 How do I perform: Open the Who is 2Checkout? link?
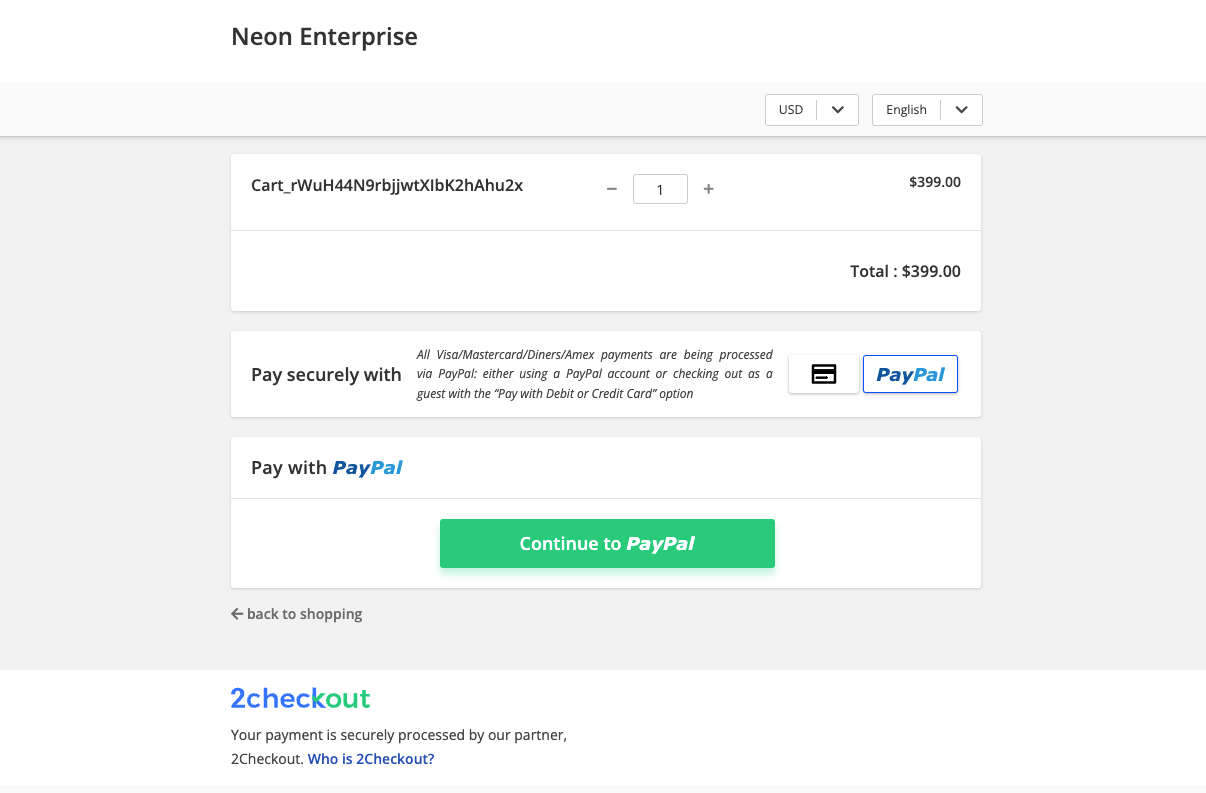(371, 759)
